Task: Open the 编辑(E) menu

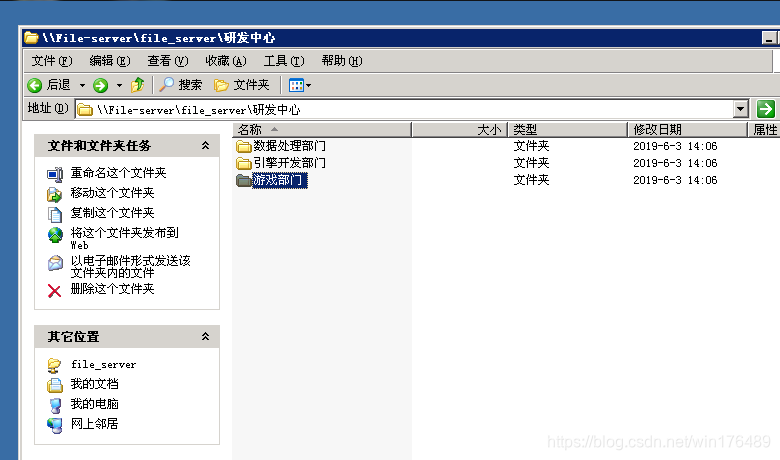Action: [x=110, y=61]
